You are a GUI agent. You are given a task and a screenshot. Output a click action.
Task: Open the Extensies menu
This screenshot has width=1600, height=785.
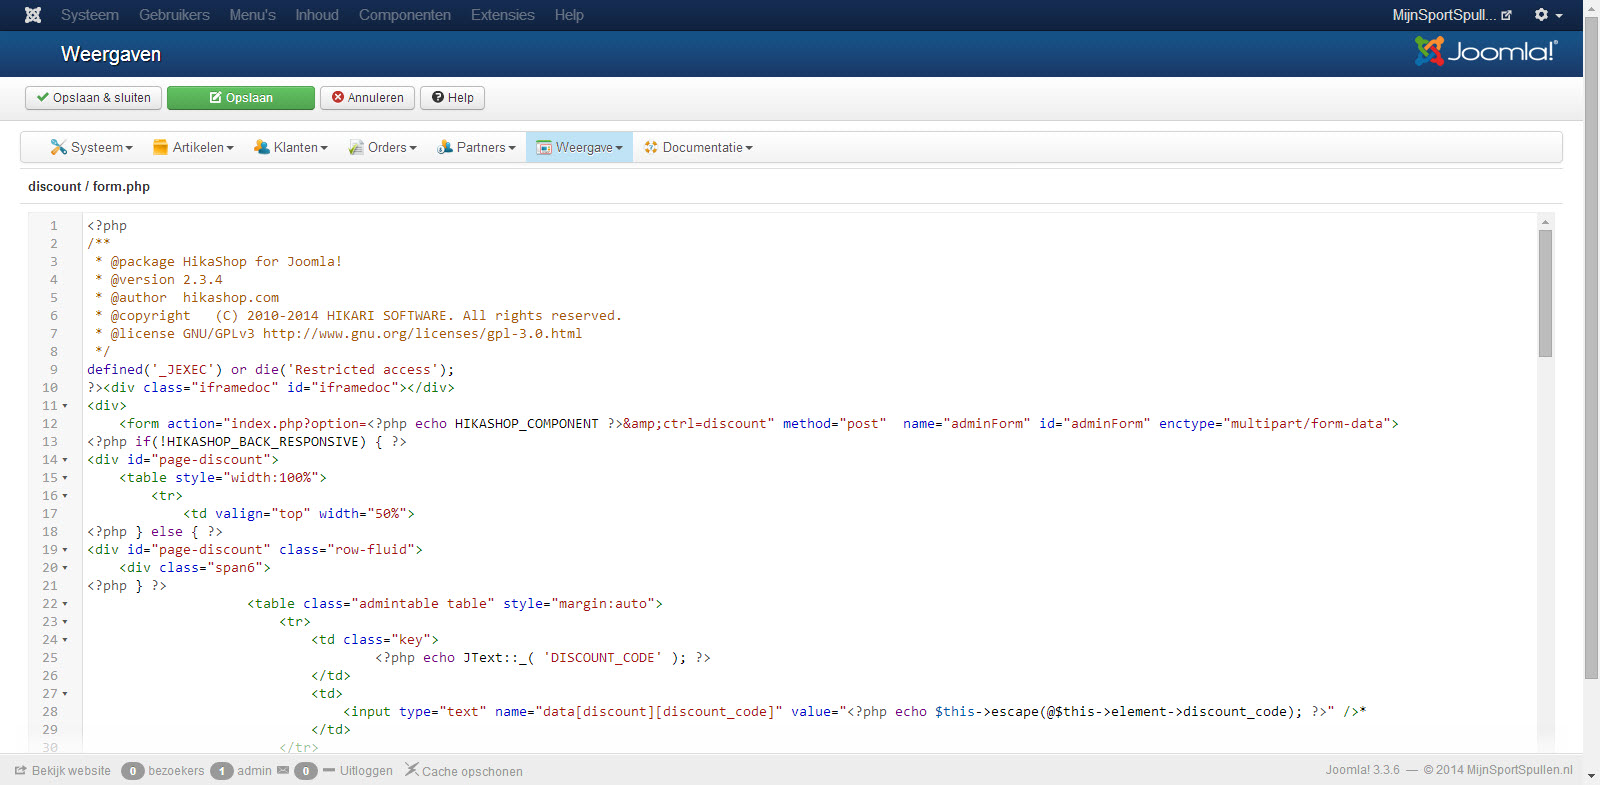(502, 15)
